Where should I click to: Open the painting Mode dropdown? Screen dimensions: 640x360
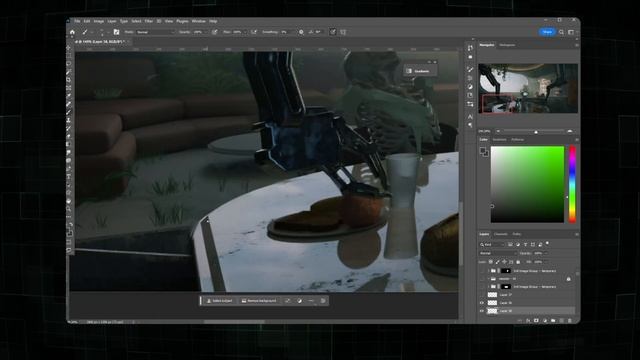click(x=155, y=32)
